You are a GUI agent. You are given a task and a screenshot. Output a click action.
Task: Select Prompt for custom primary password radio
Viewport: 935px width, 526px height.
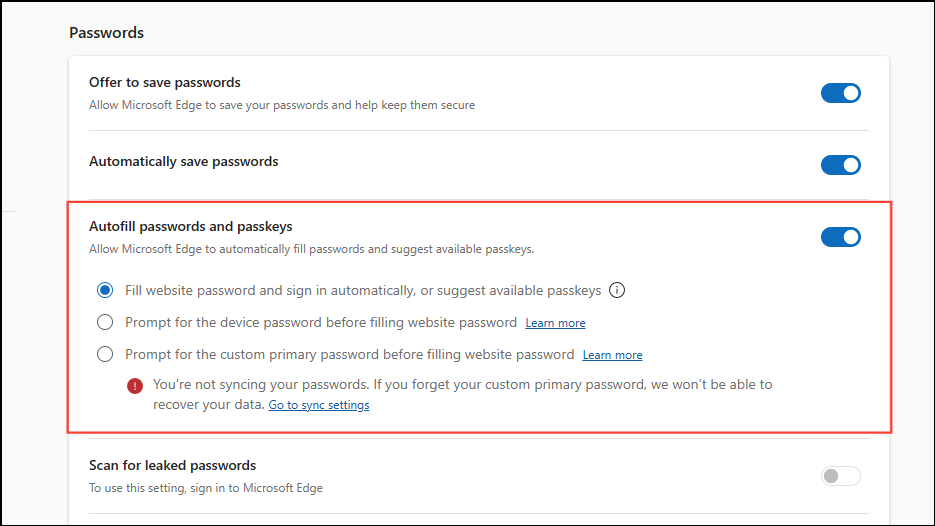[105, 354]
